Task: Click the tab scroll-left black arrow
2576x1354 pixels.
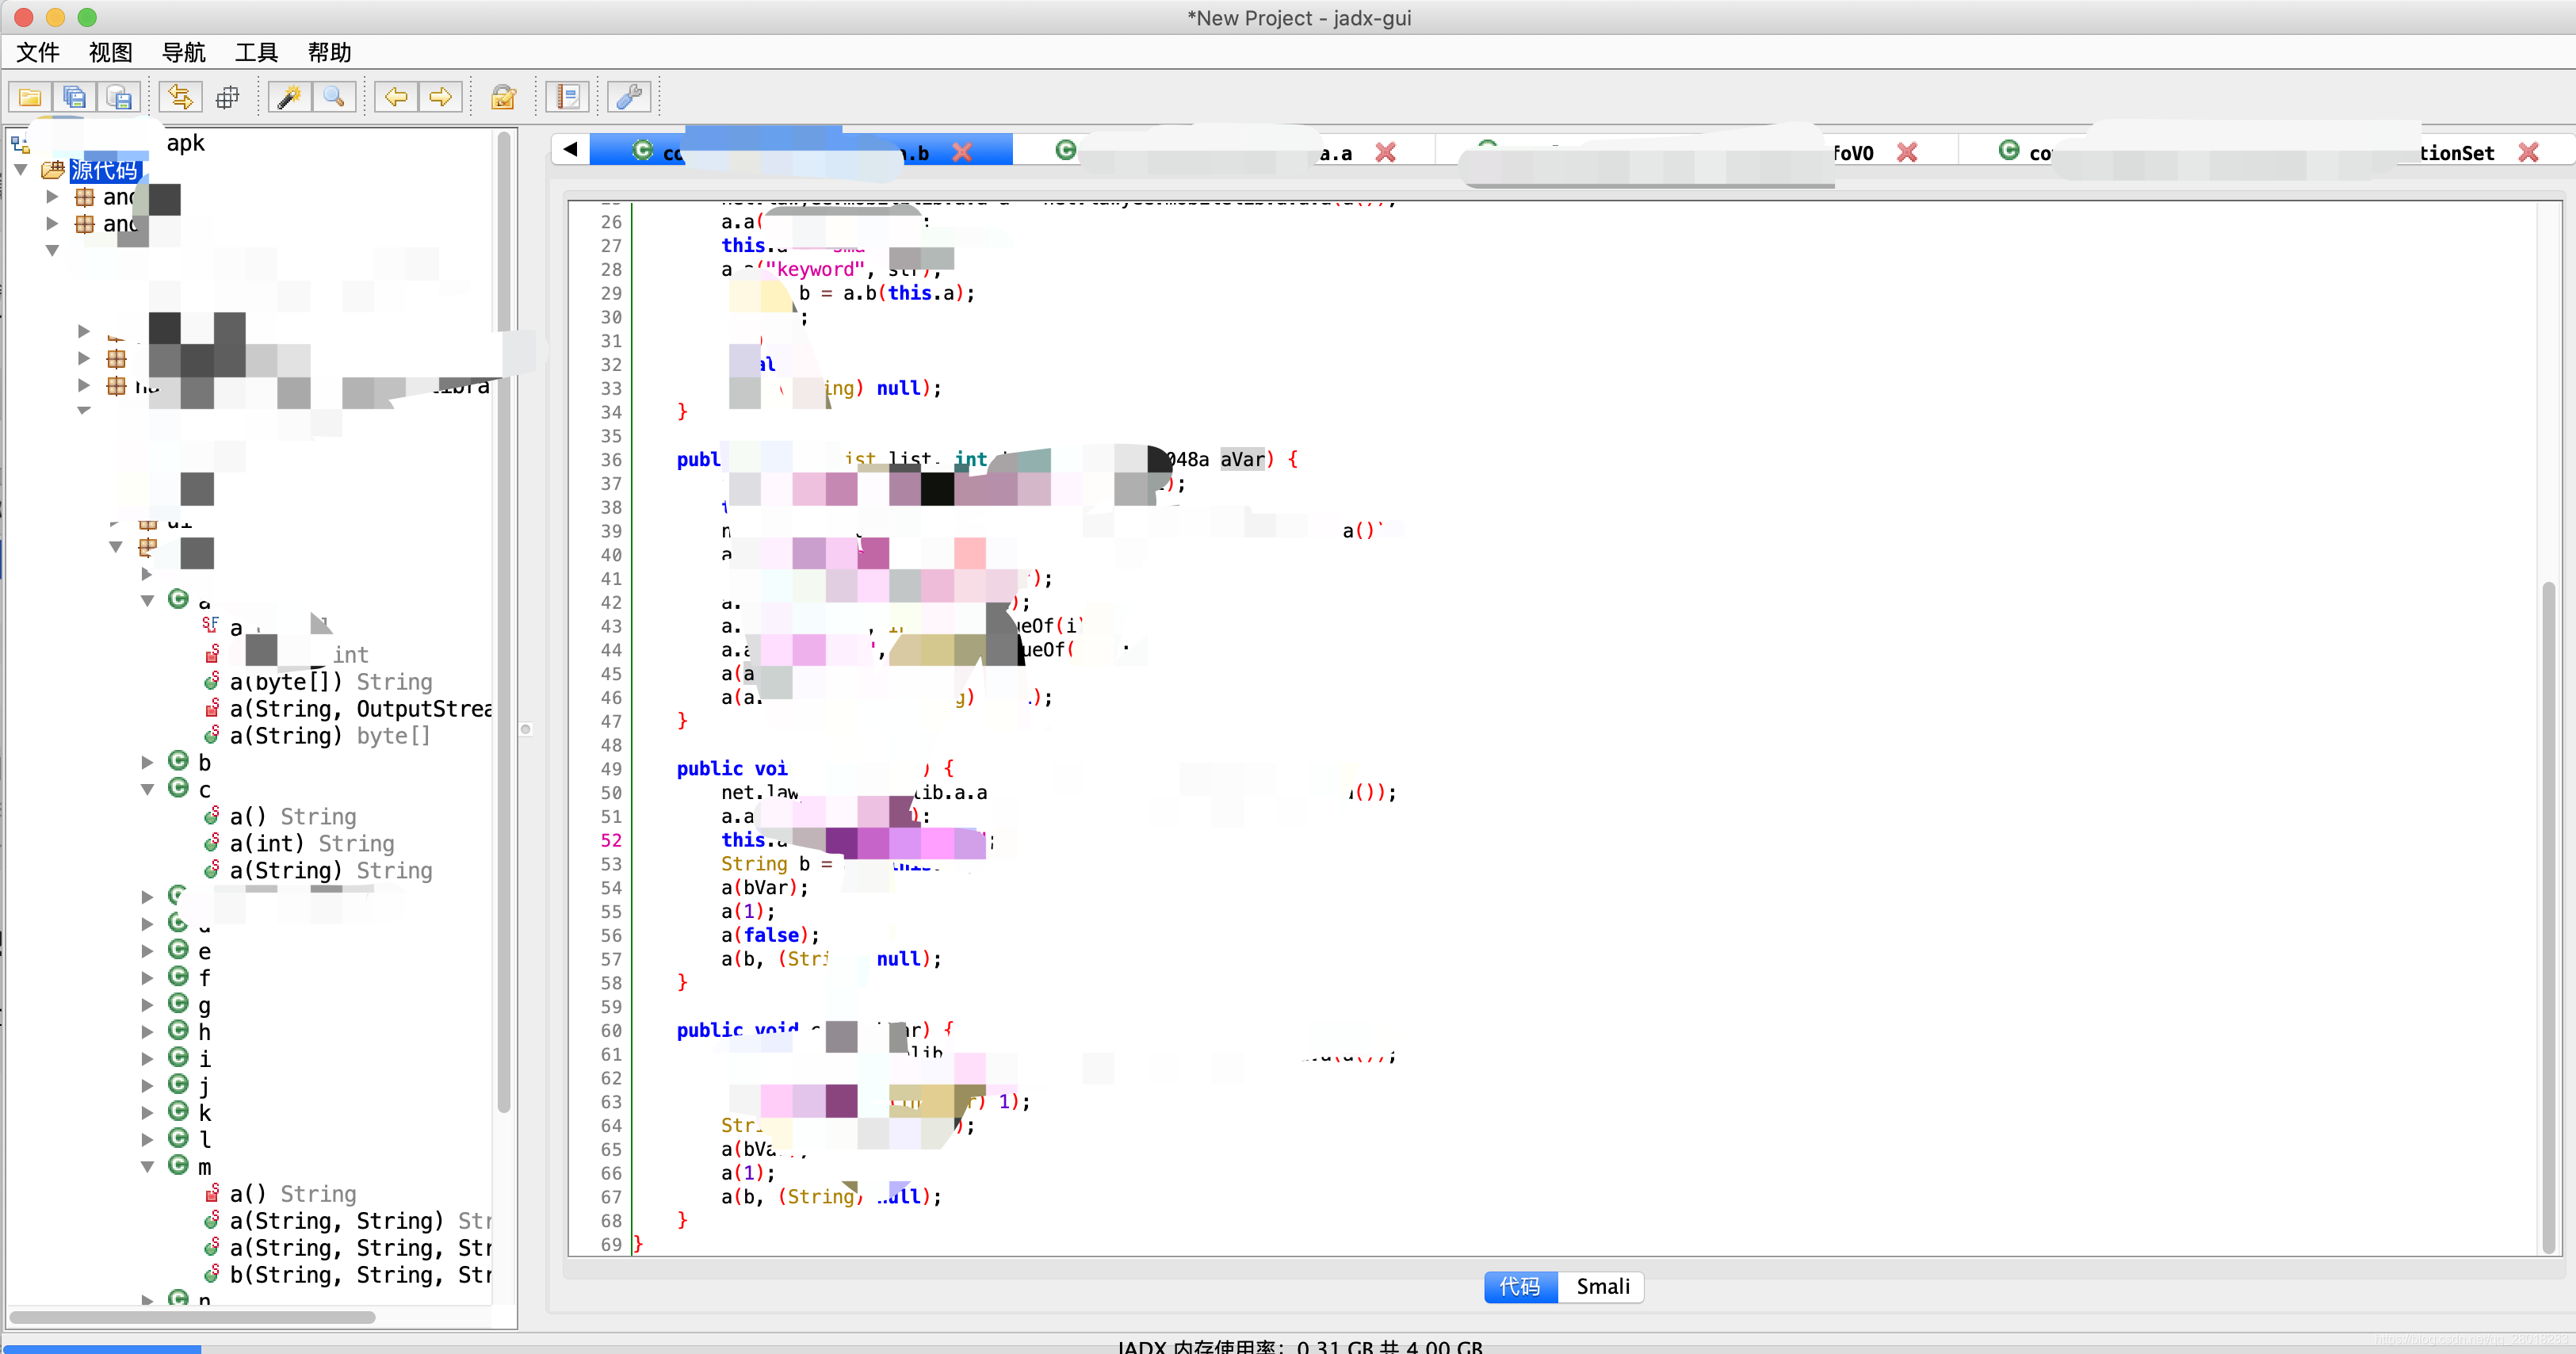Action: 570,149
